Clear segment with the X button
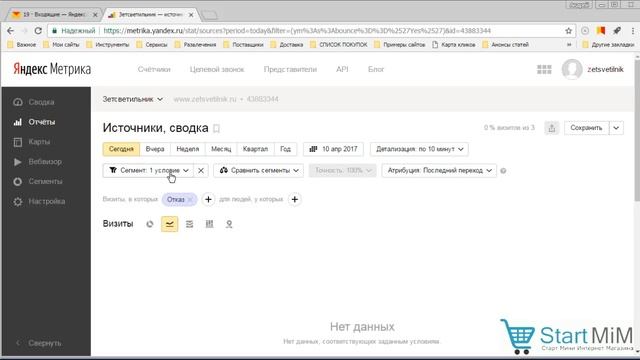This screenshot has height=360, width=640. 201,170
